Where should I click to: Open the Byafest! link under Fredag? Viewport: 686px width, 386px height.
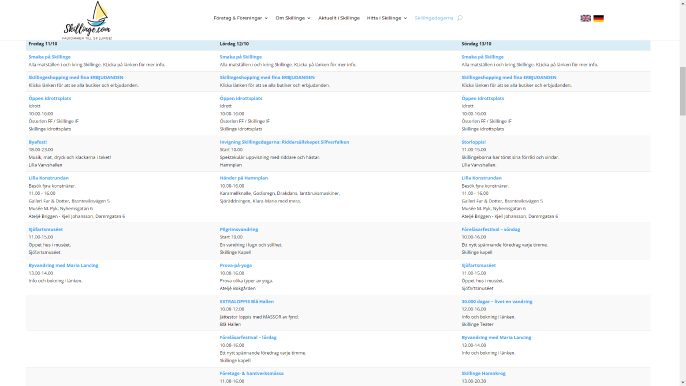[x=38, y=142]
